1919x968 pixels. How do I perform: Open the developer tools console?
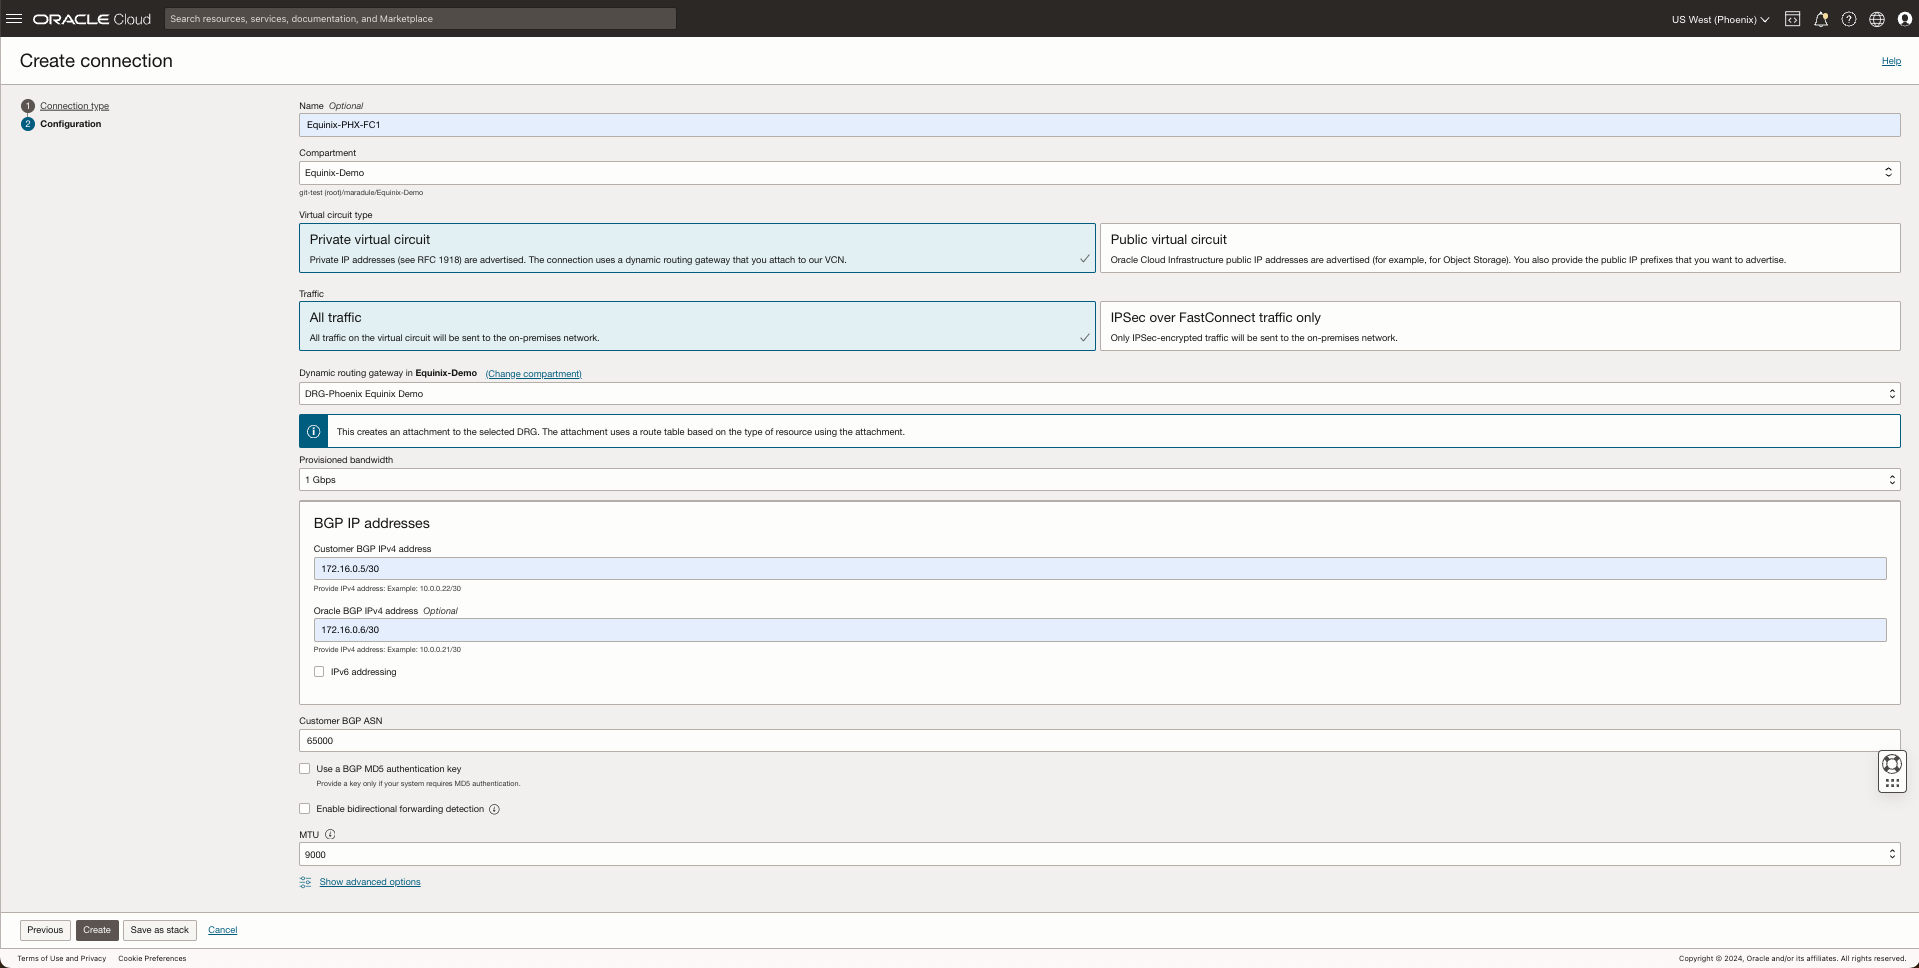tap(1792, 19)
